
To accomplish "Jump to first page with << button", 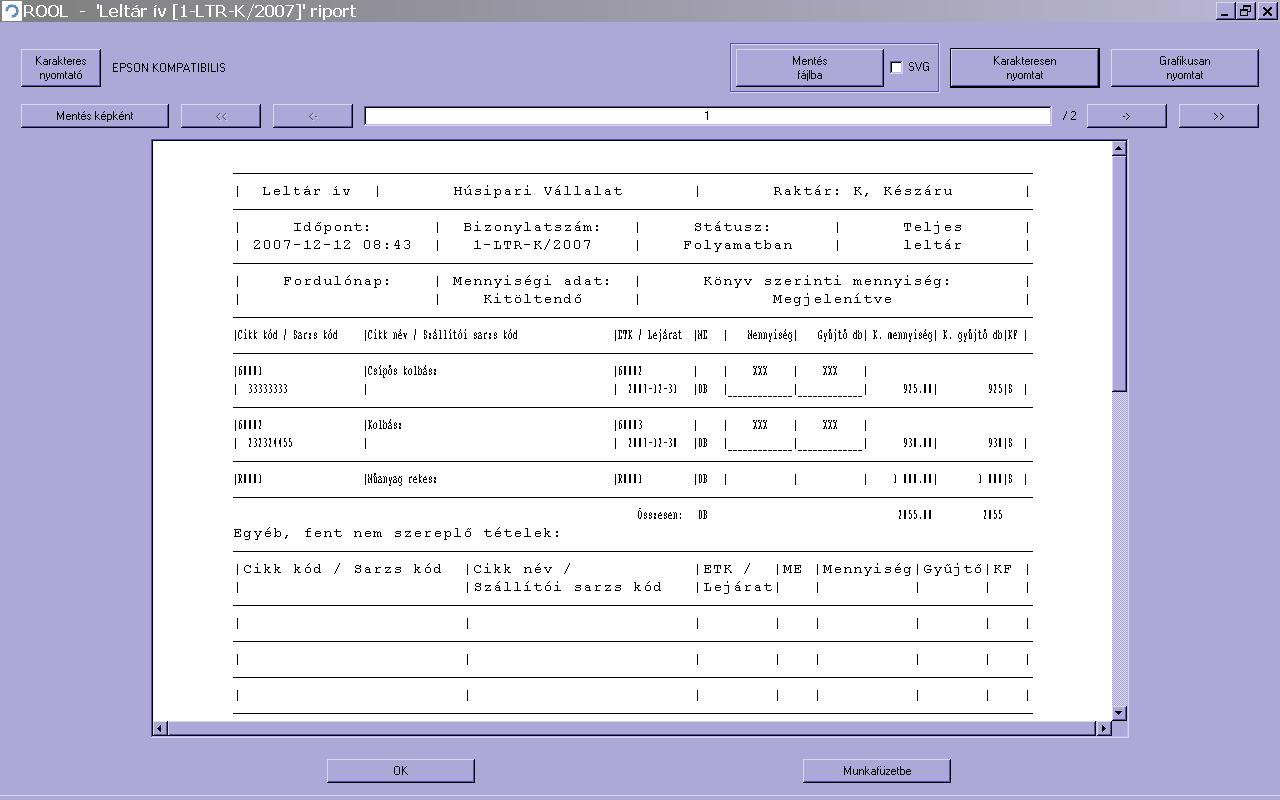I will 221,116.
